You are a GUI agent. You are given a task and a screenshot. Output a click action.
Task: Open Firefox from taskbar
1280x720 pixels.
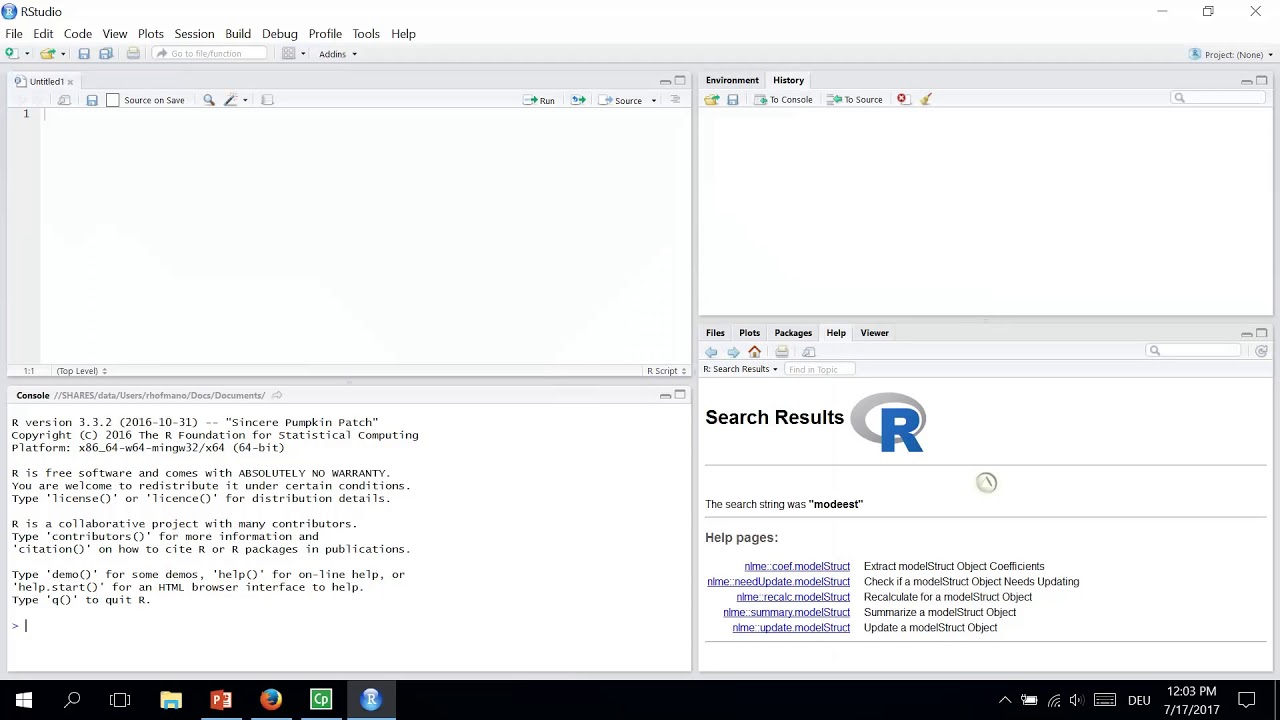tap(271, 699)
